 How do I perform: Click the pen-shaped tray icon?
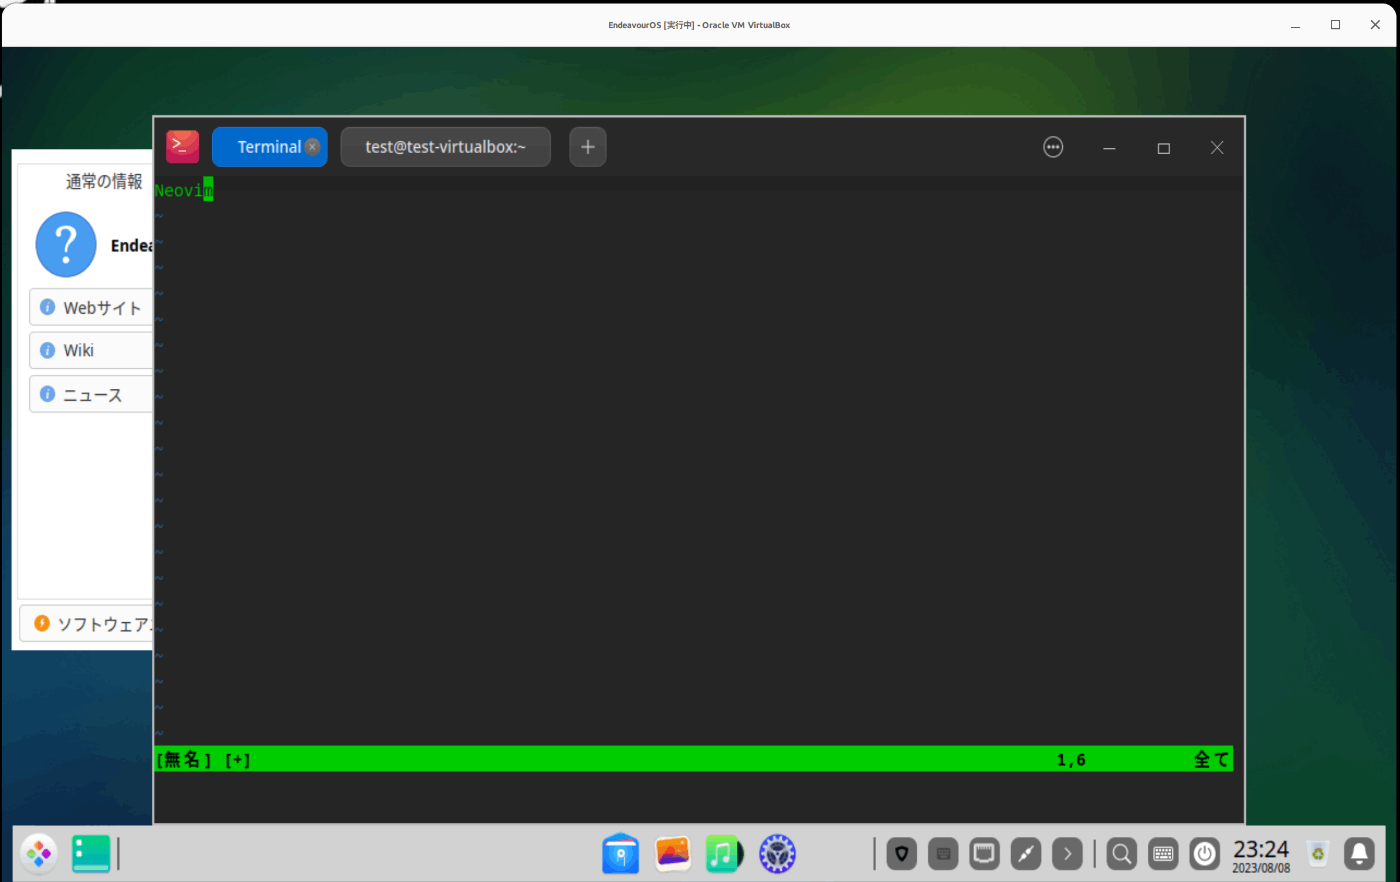tap(1026, 854)
